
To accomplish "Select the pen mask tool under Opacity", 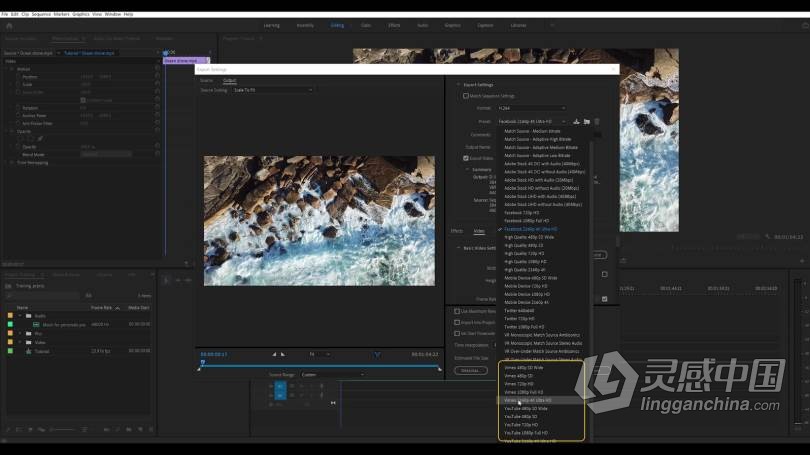I will (x=40, y=138).
